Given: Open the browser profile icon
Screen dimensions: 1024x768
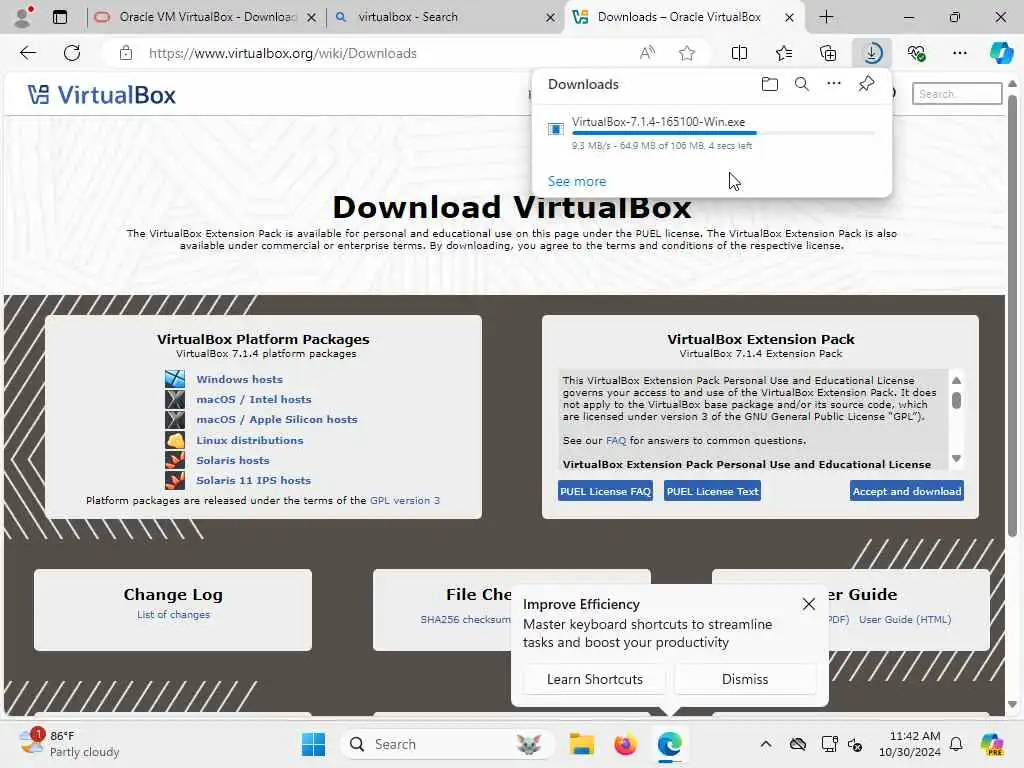Looking at the screenshot, I should pyautogui.click(x=24, y=16).
